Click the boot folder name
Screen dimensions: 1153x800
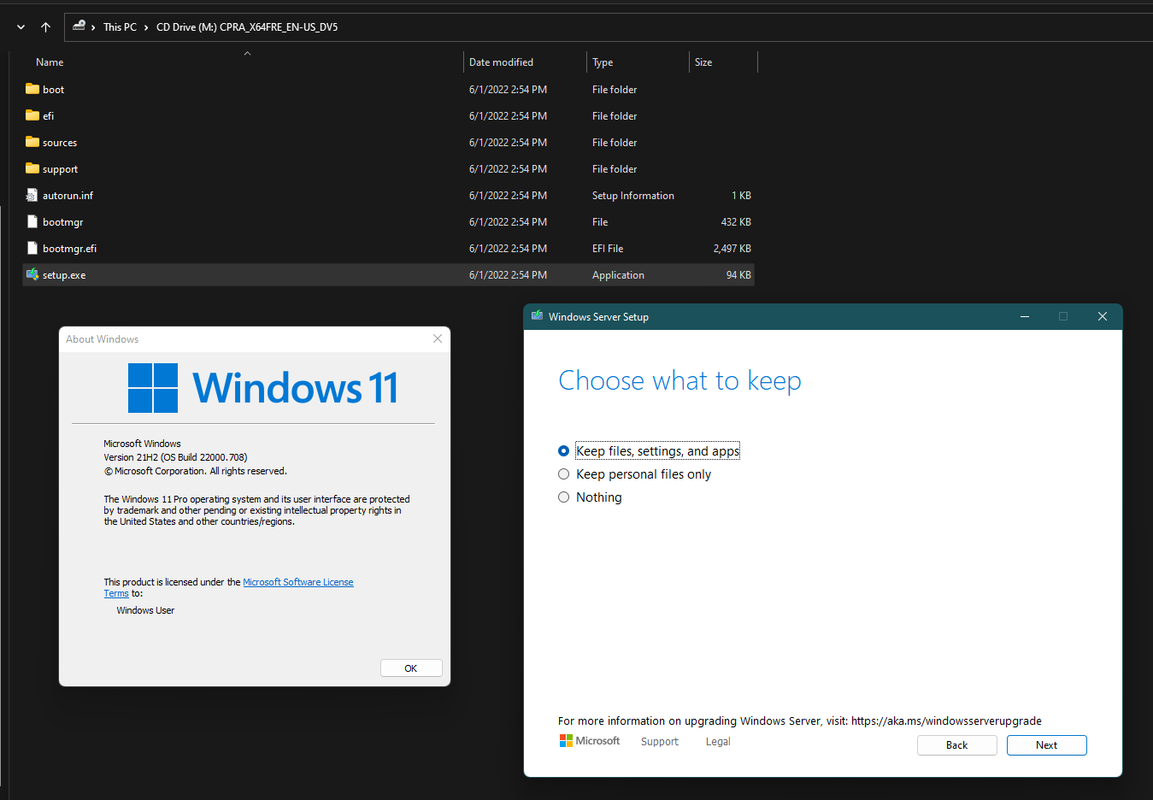(53, 90)
